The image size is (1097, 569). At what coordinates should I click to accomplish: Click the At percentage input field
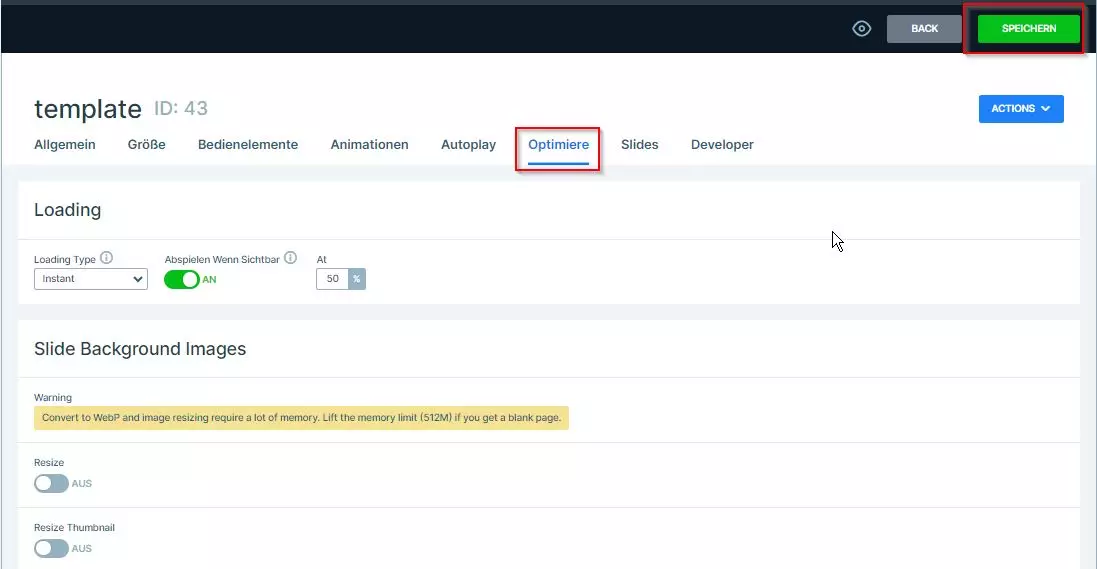pyautogui.click(x=333, y=279)
